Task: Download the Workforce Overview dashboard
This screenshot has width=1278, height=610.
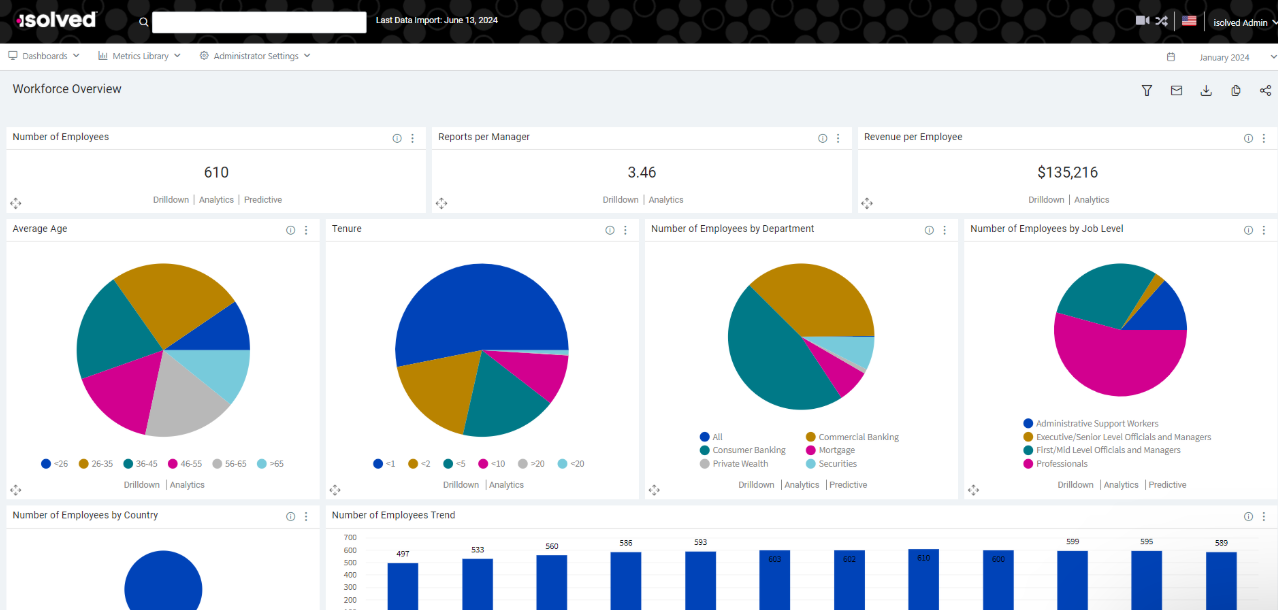Action: [1206, 91]
